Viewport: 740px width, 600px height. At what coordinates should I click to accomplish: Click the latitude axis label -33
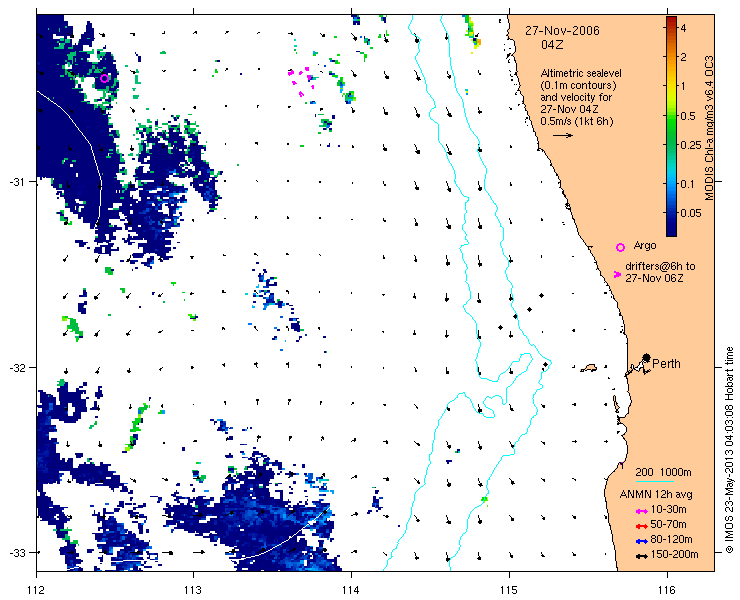[x=17, y=552]
